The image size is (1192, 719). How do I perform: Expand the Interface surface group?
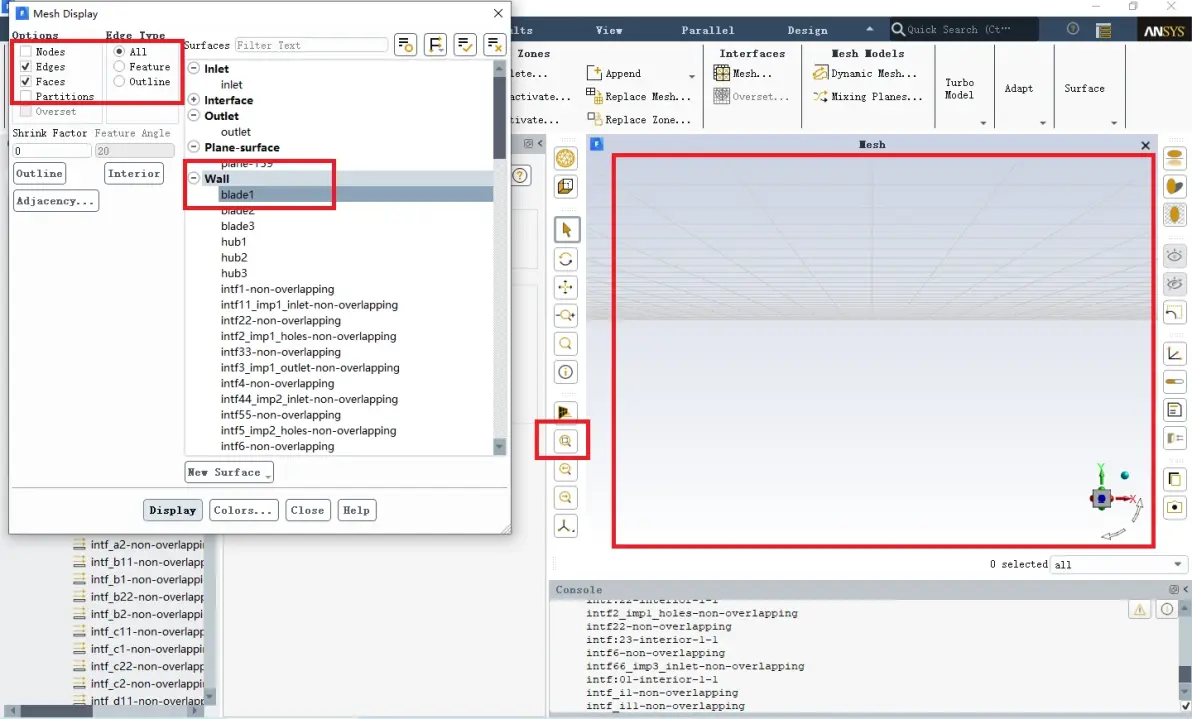click(194, 100)
